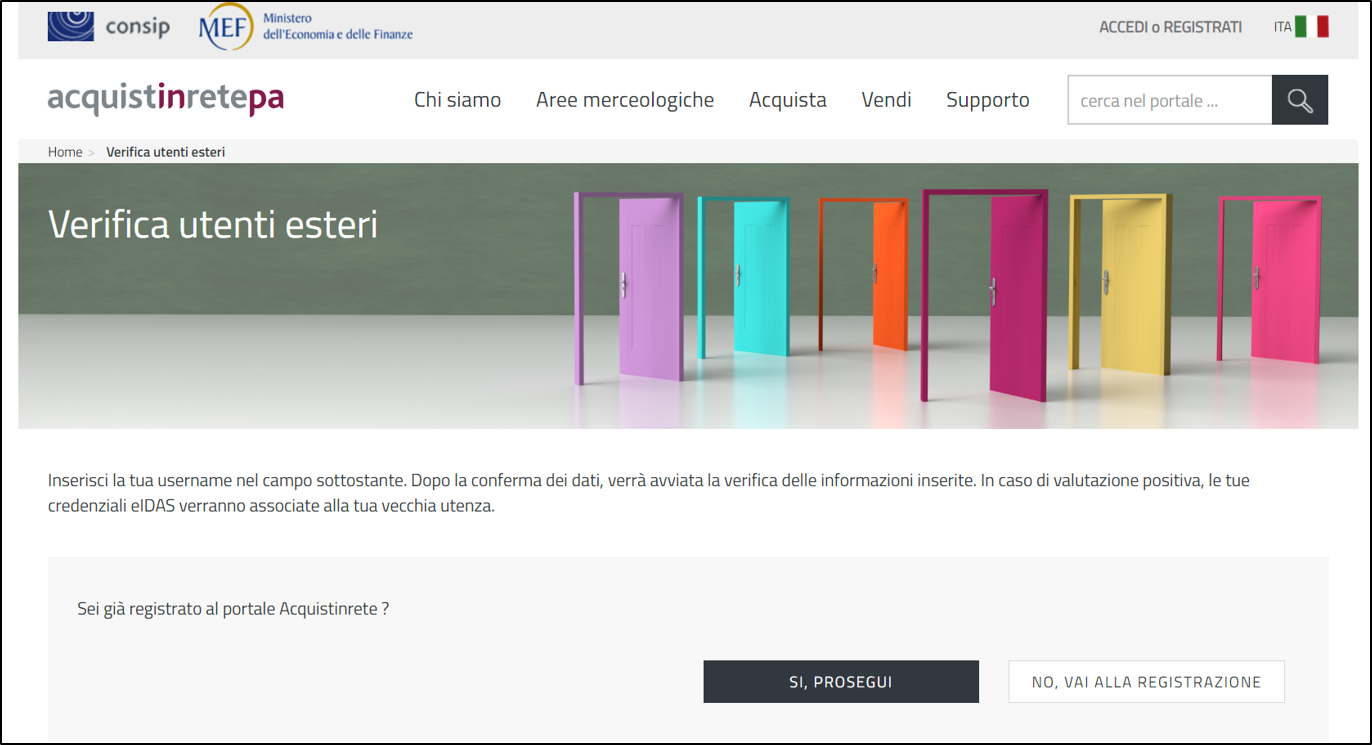
Task: Open the ITA language selector
Action: point(1282,27)
